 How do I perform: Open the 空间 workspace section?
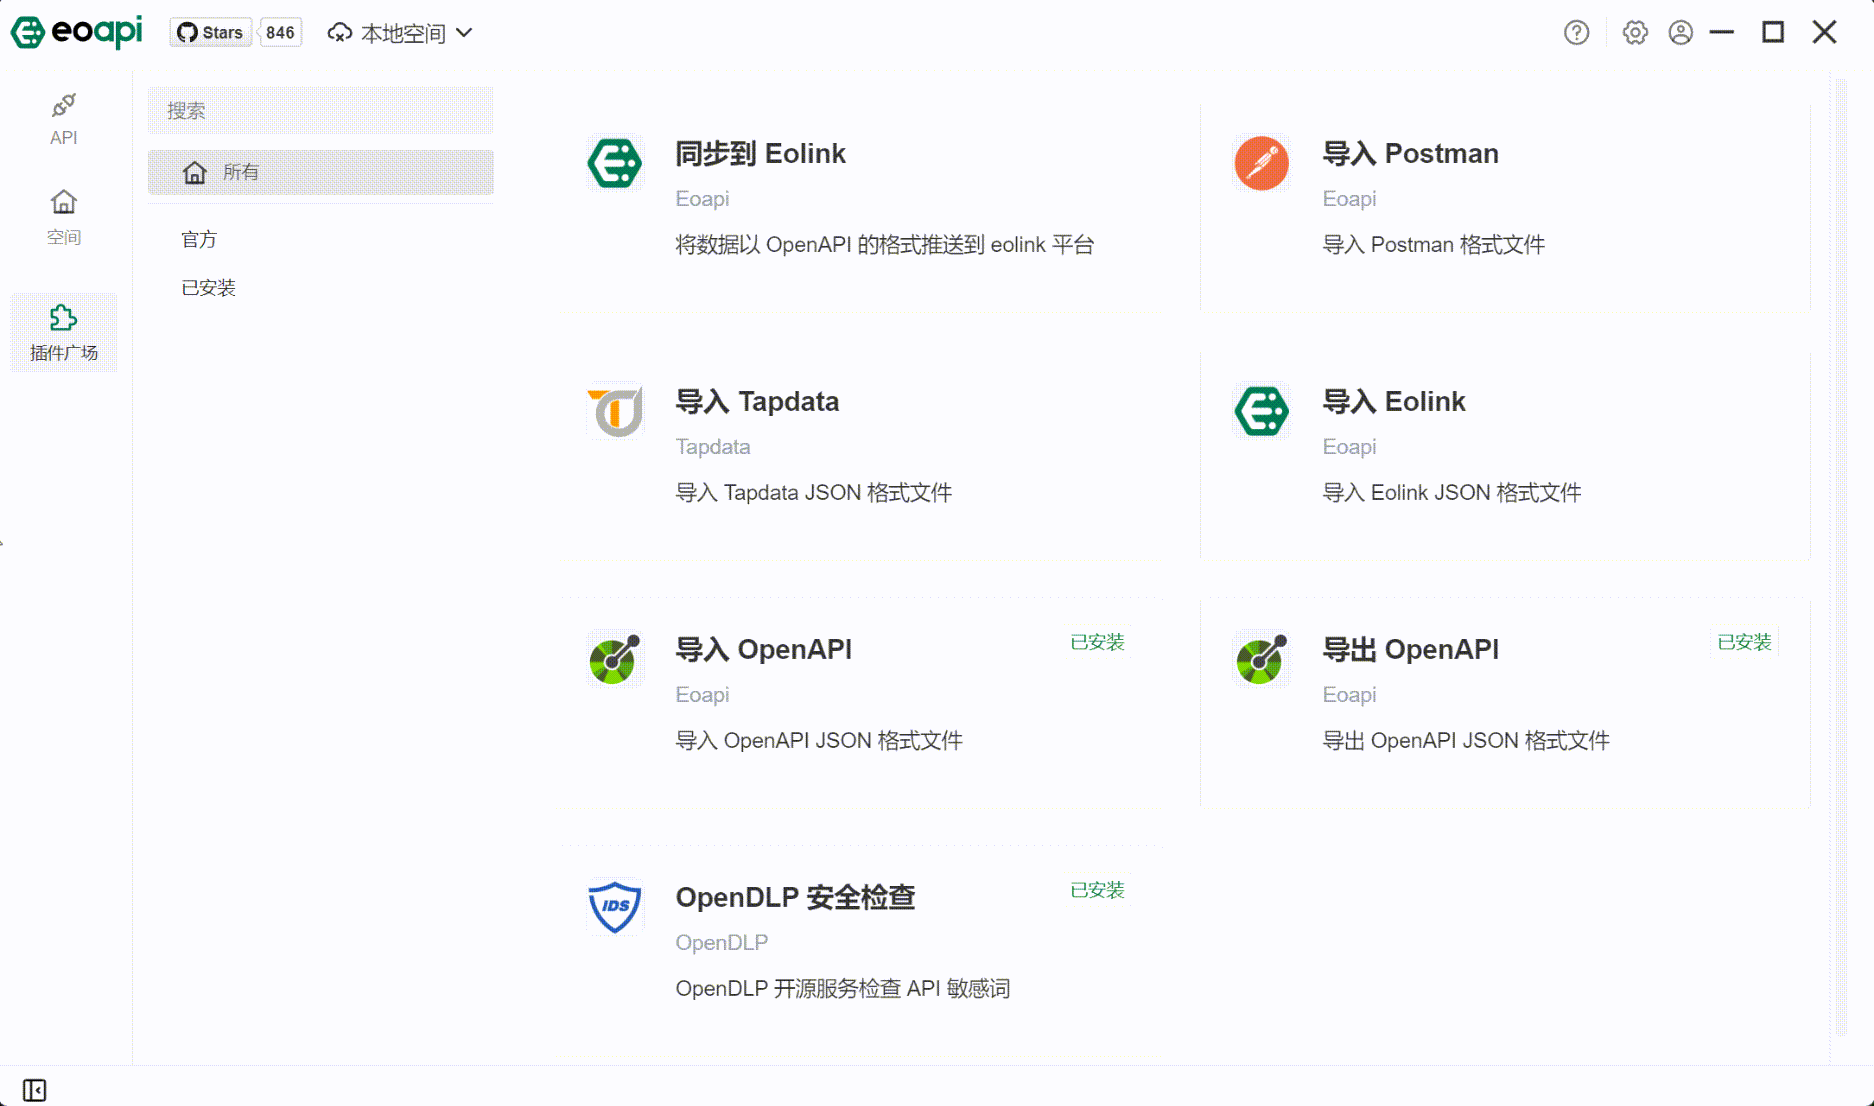[x=63, y=216]
